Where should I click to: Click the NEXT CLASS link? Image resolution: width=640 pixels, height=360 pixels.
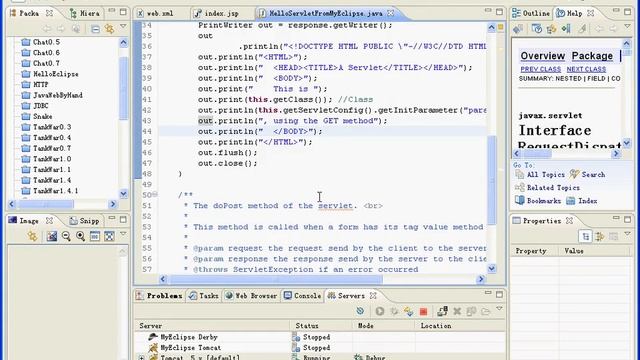586,69
